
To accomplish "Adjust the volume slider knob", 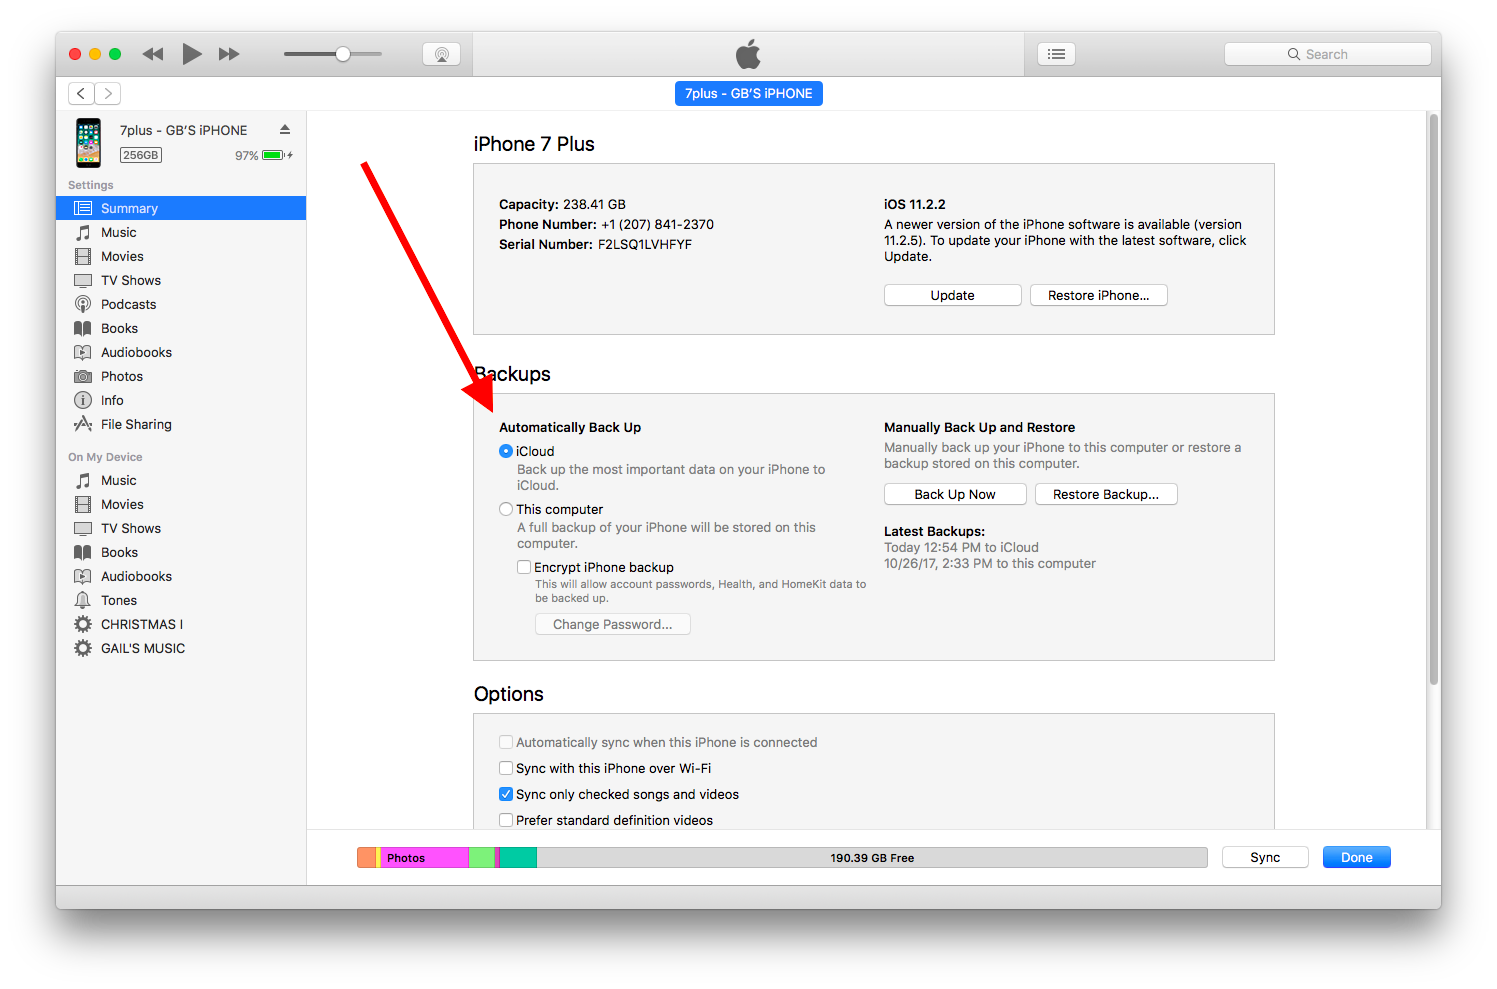I will click(x=343, y=54).
